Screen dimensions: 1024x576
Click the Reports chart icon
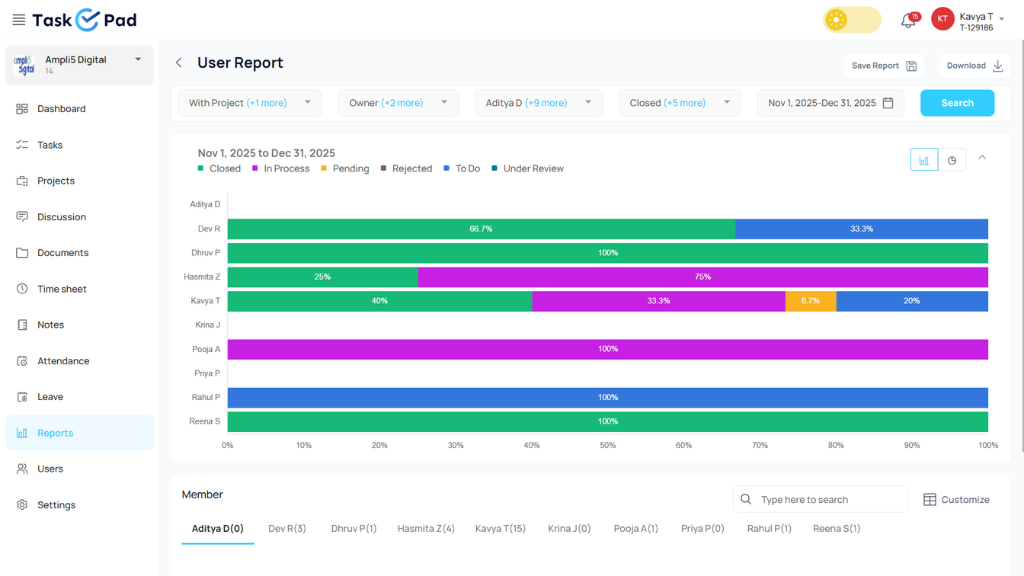(x=22, y=433)
